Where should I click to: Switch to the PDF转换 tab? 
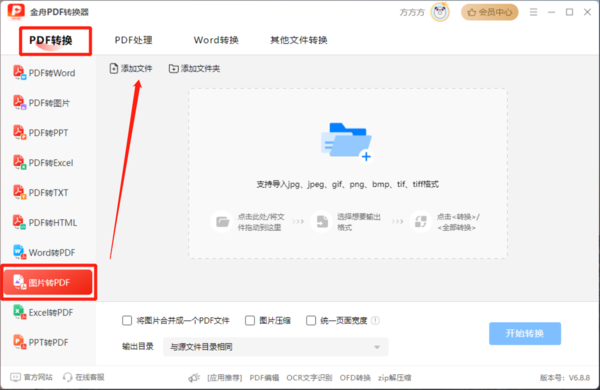[51, 40]
